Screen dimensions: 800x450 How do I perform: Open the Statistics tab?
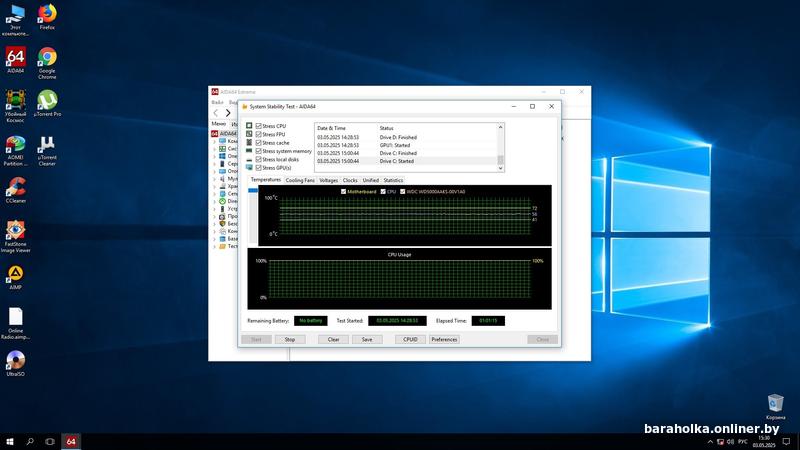[x=393, y=181]
